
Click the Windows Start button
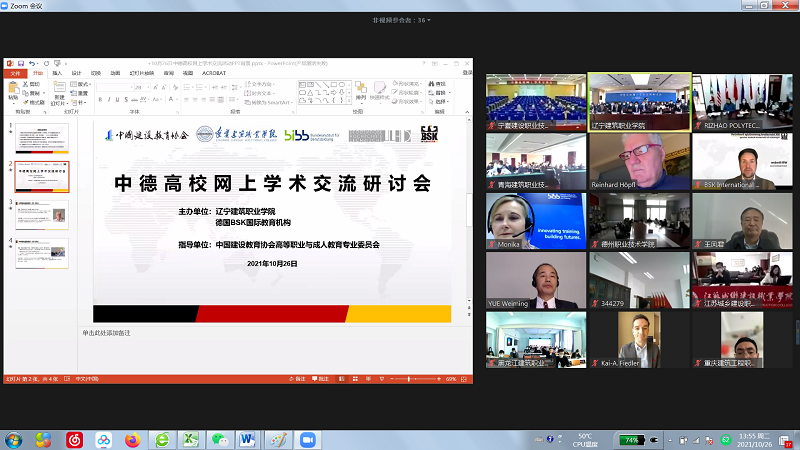[x=14, y=440]
